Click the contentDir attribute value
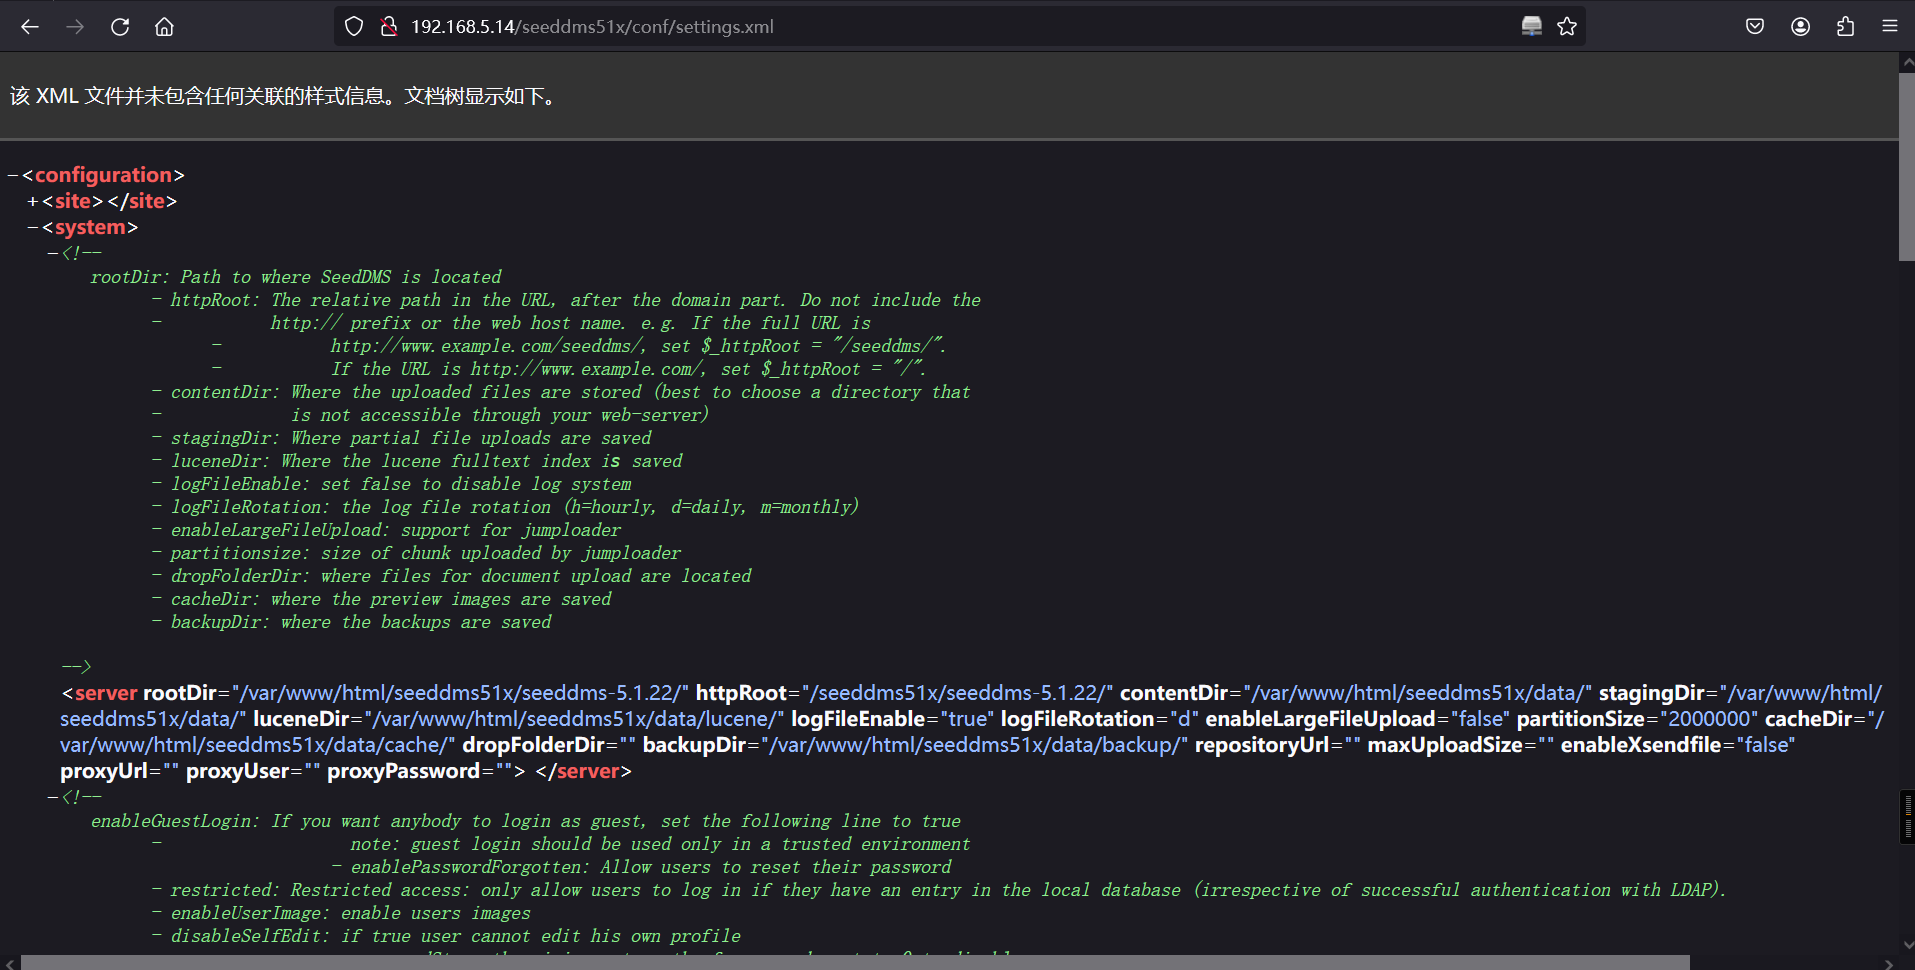Image resolution: width=1915 pixels, height=970 pixels. click(x=1417, y=693)
